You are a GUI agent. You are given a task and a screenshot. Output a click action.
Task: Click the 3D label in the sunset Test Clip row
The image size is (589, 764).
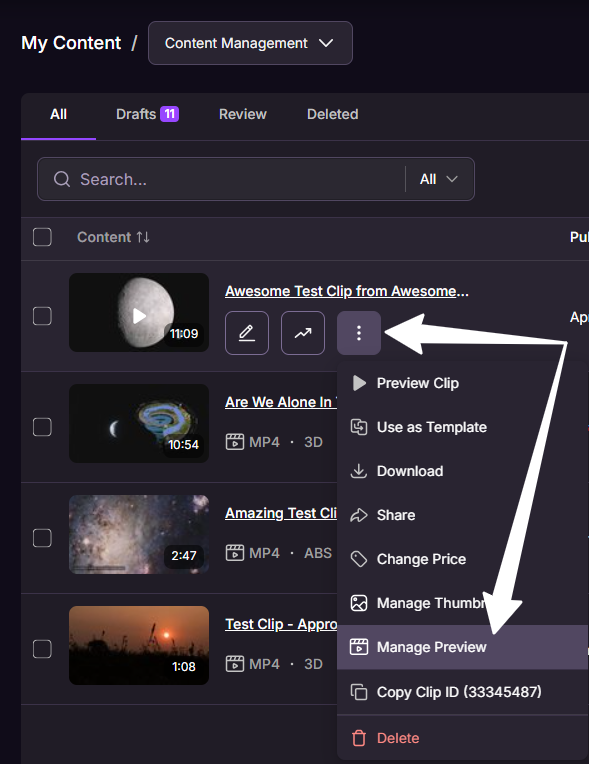click(313, 664)
